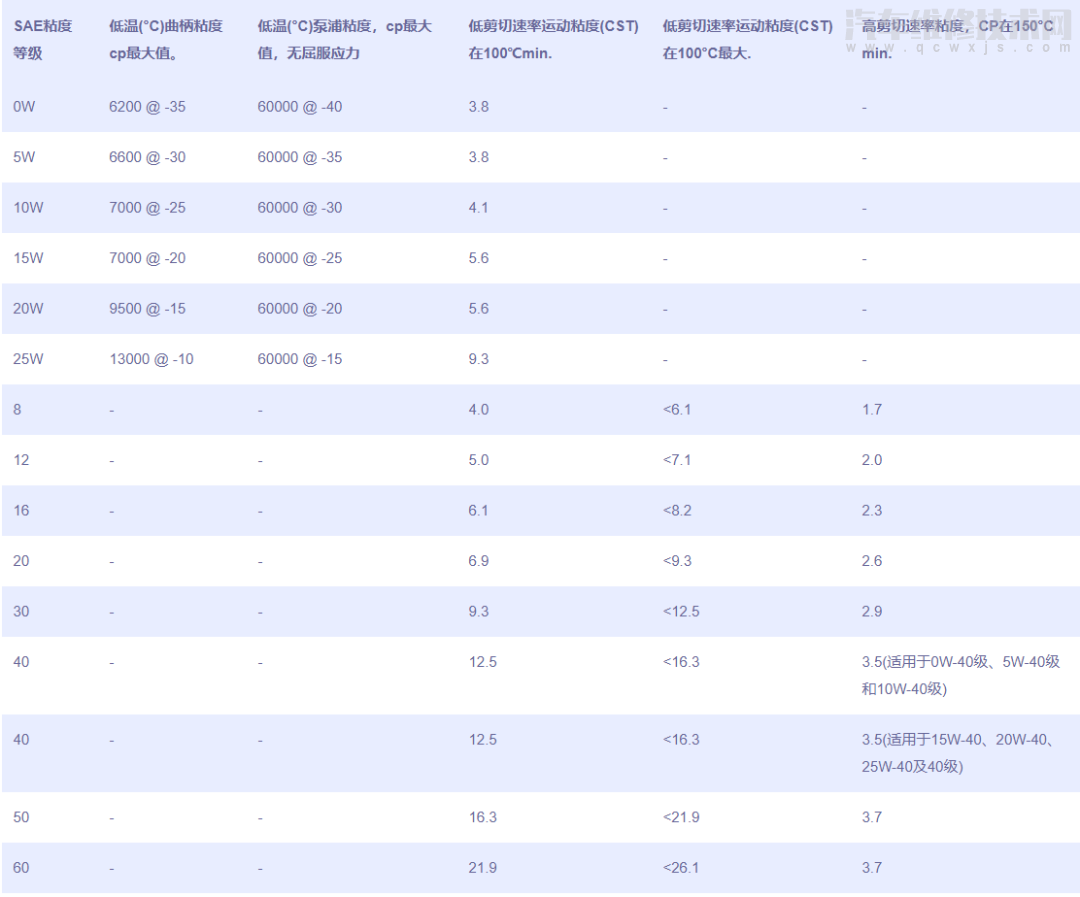The width and height of the screenshot is (1080, 897).
Task: Click the "低温(°C)泵浦粘度" column header
Action: pyautogui.click(x=344, y=40)
